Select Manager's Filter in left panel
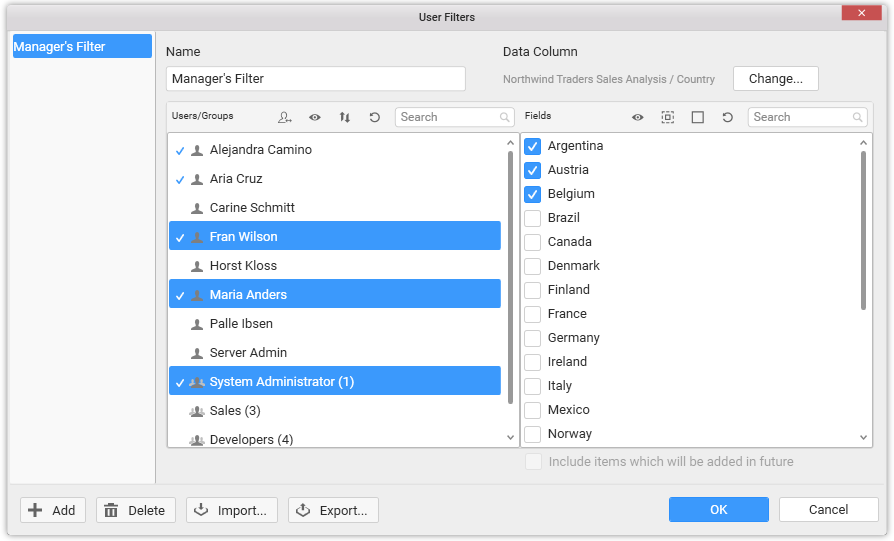The height and width of the screenshot is (541, 894). (x=82, y=46)
